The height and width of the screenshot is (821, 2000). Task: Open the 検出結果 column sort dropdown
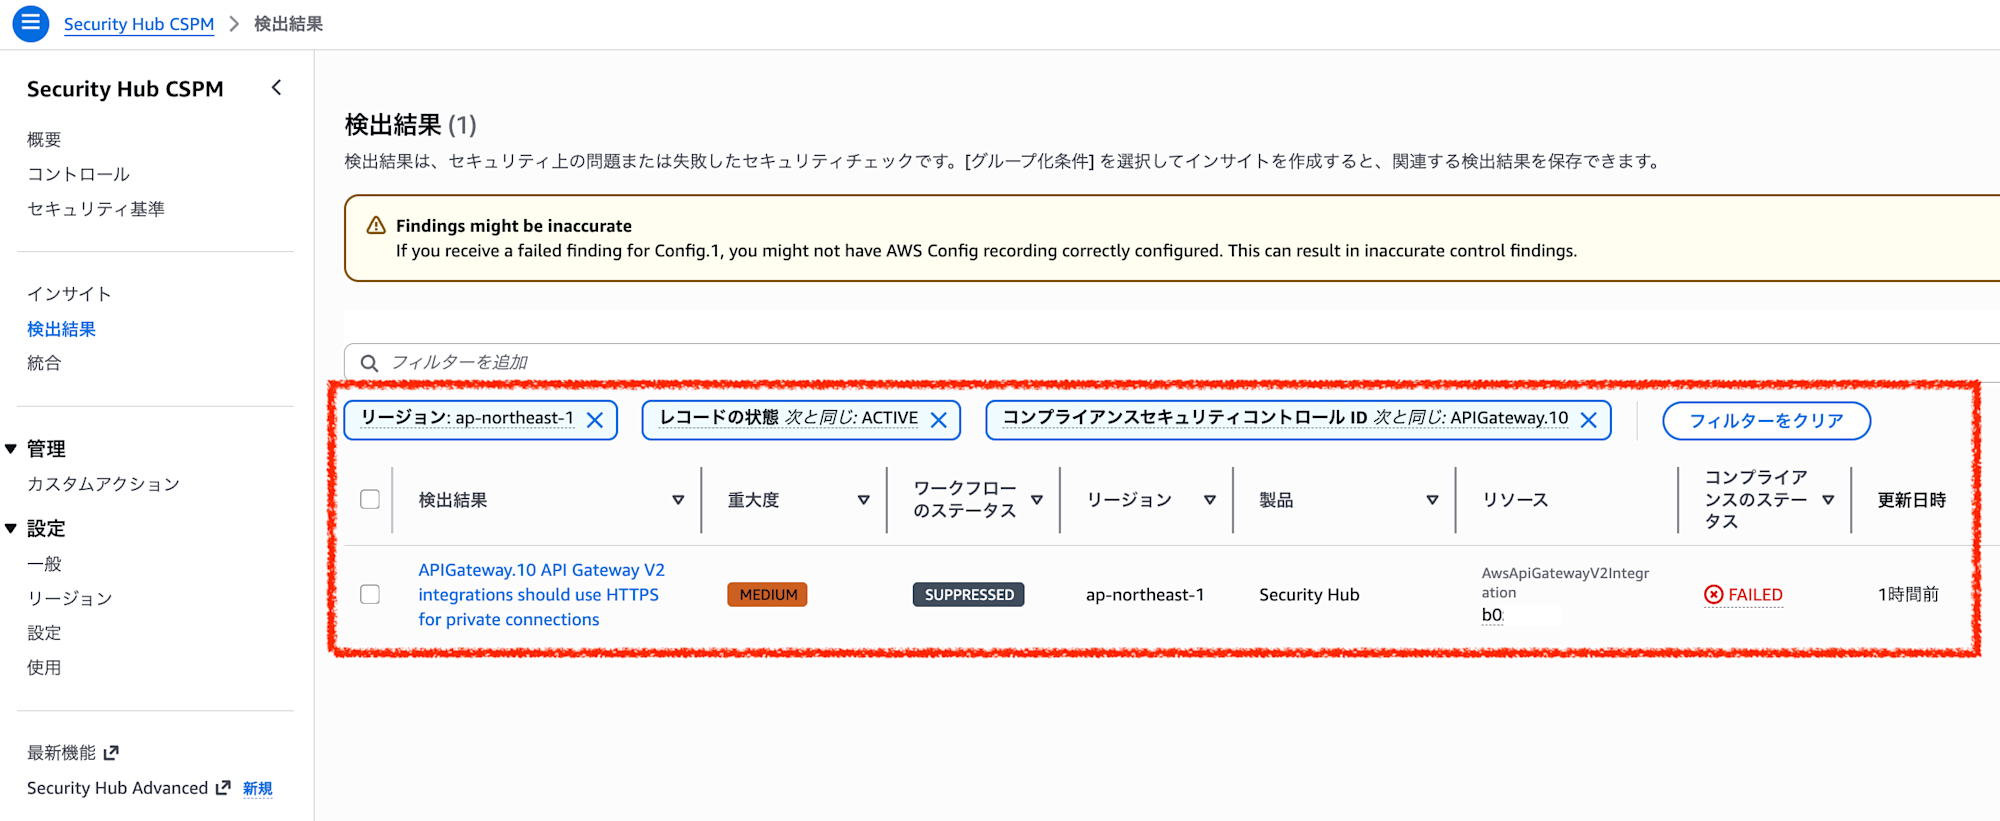[x=678, y=500]
